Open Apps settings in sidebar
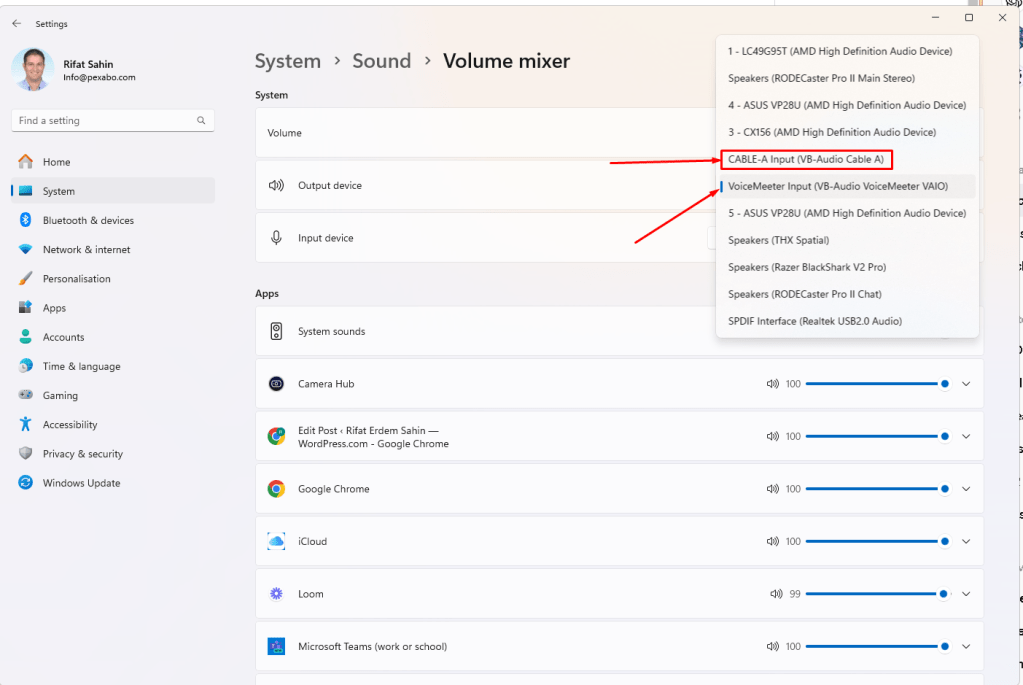 click(113, 308)
